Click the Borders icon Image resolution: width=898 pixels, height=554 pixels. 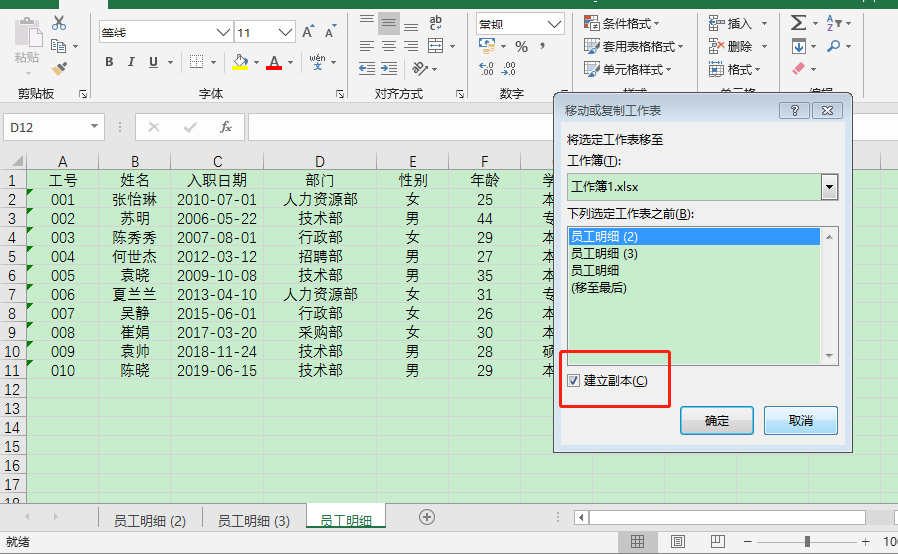(x=196, y=62)
